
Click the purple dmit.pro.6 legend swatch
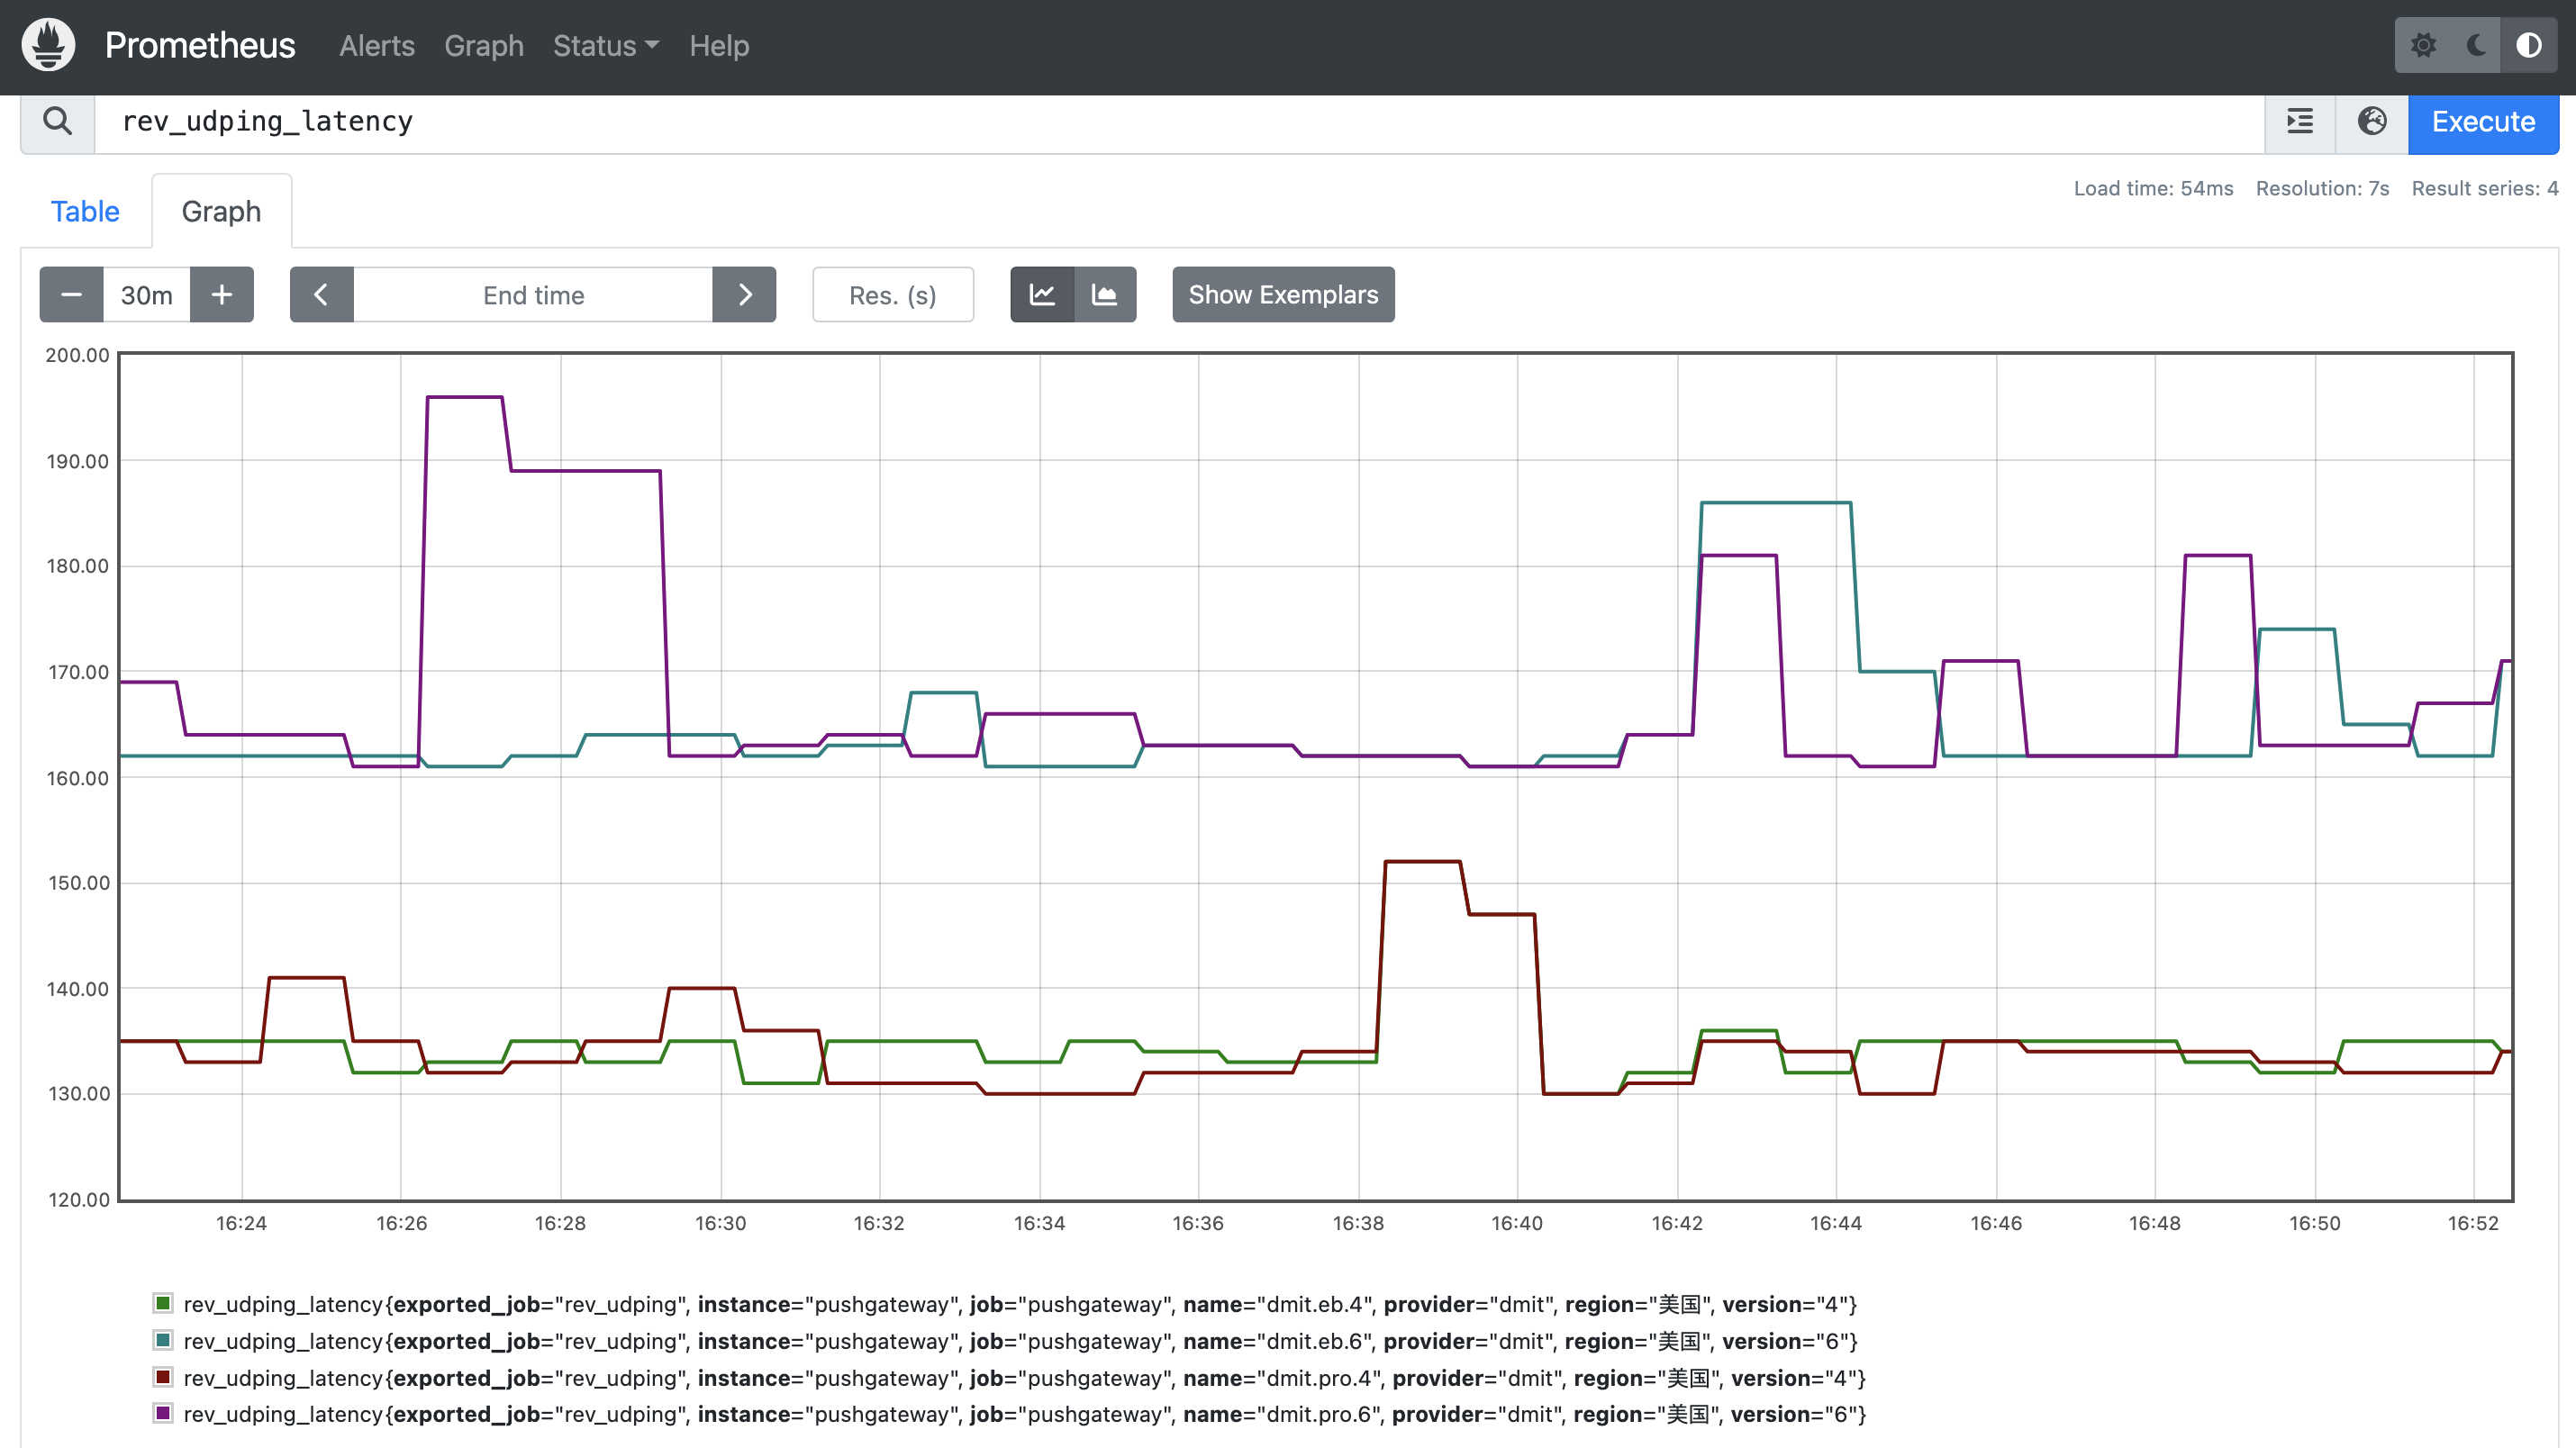pyautogui.click(x=162, y=1413)
